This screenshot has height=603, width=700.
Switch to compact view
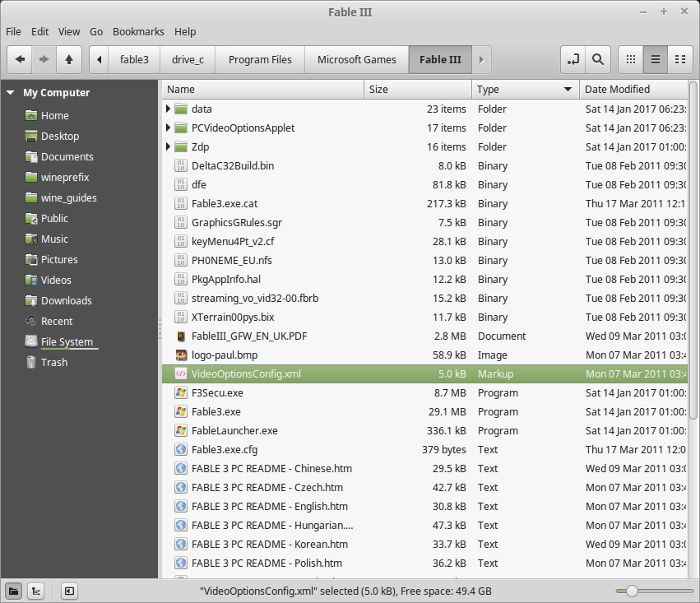[680, 59]
